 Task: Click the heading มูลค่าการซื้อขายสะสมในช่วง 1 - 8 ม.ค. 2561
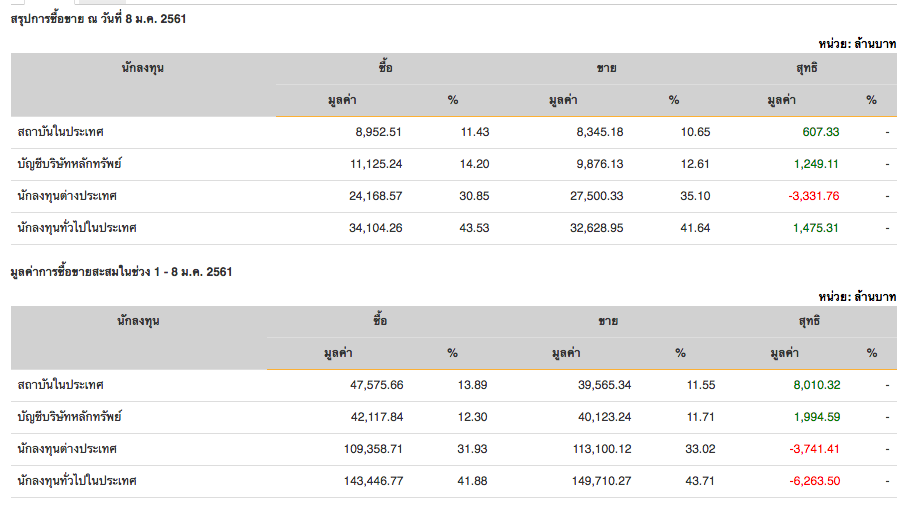click(x=121, y=272)
